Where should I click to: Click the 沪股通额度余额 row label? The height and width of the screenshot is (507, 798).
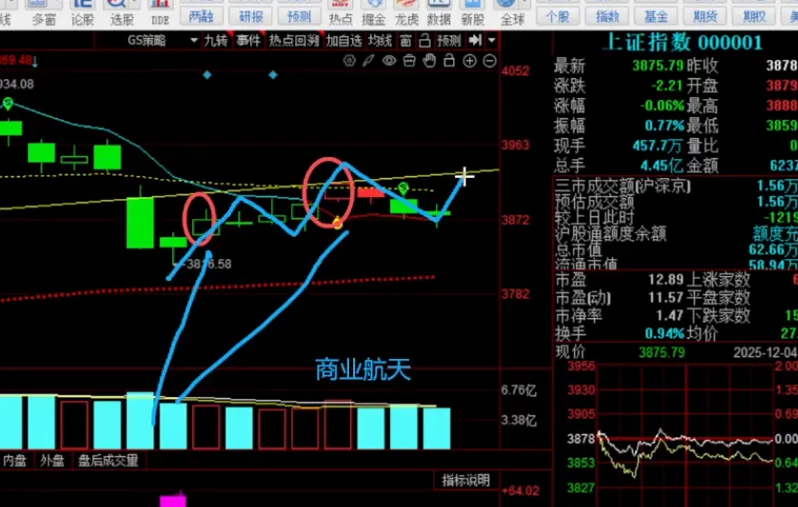coord(610,234)
